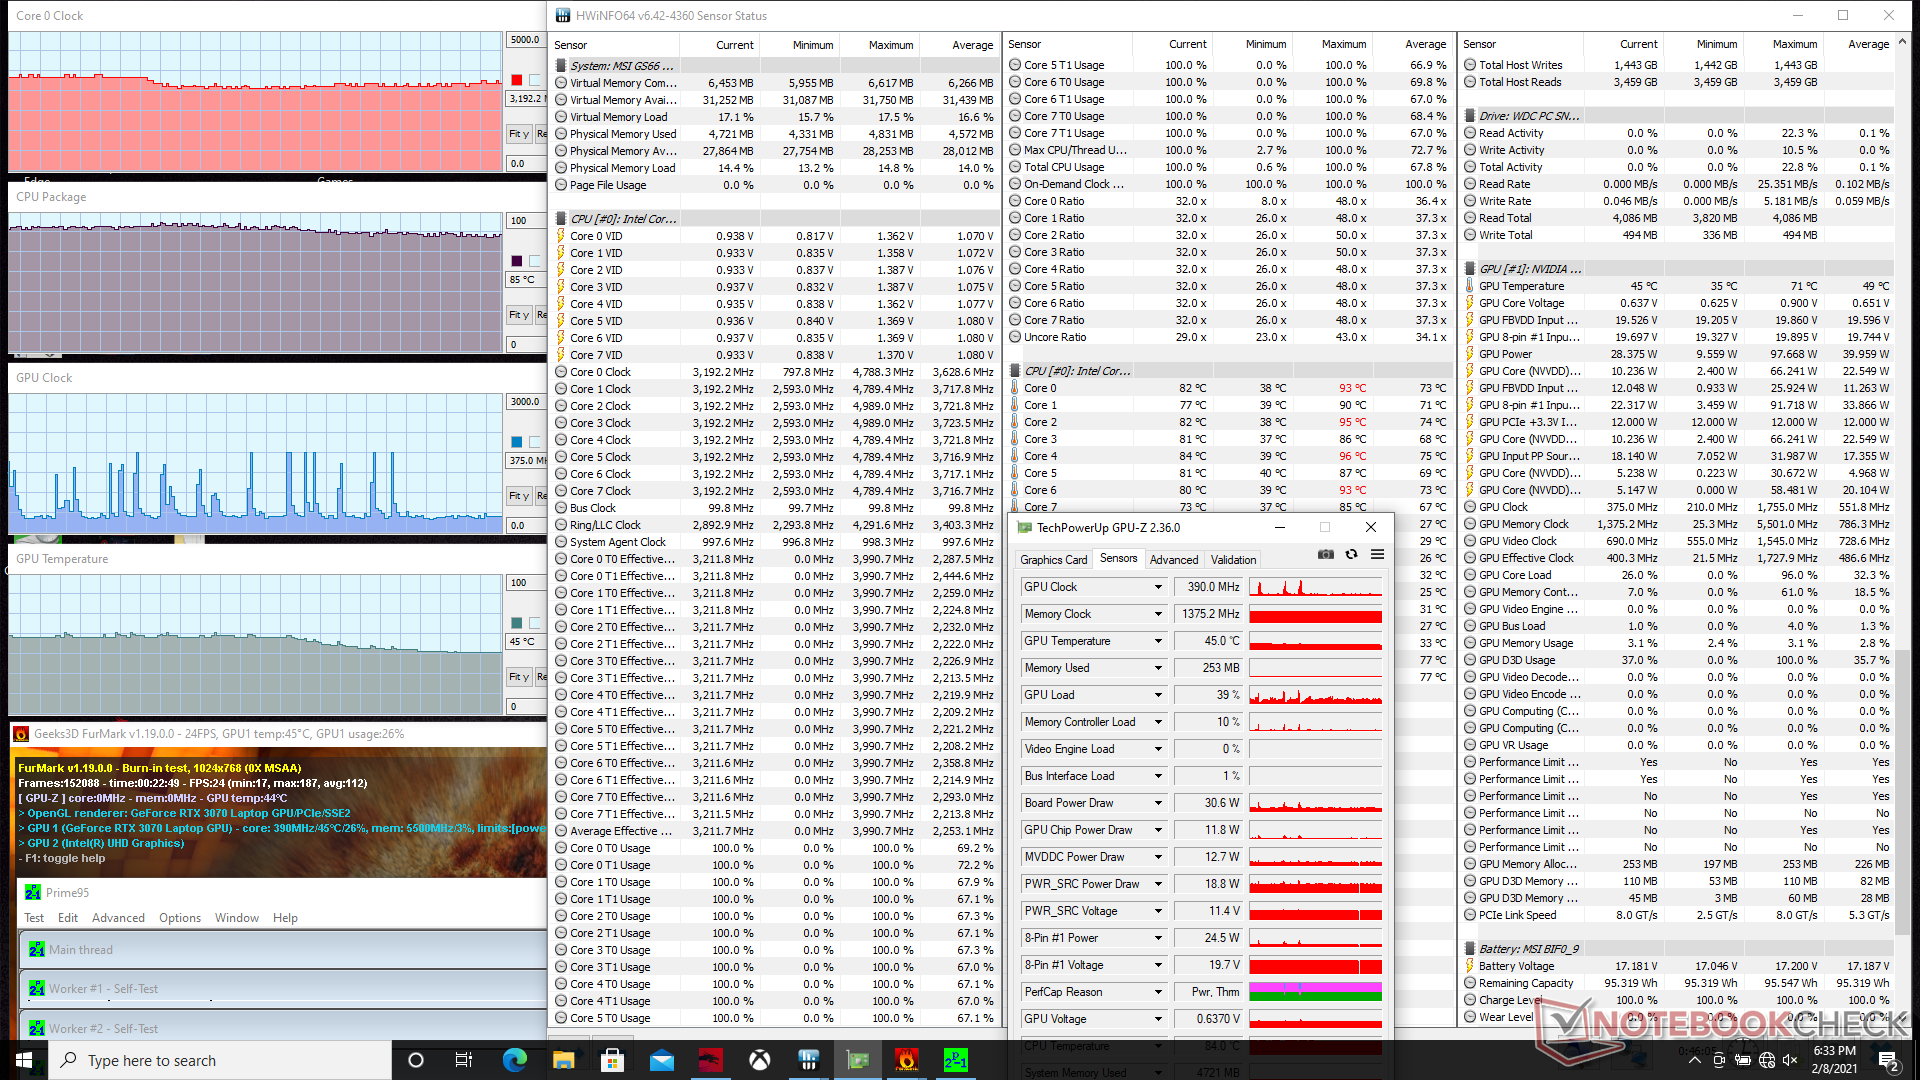Open the Xbox app taskbar icon
This screenshot has height=1080, width=1920.
click(760, 1060)
